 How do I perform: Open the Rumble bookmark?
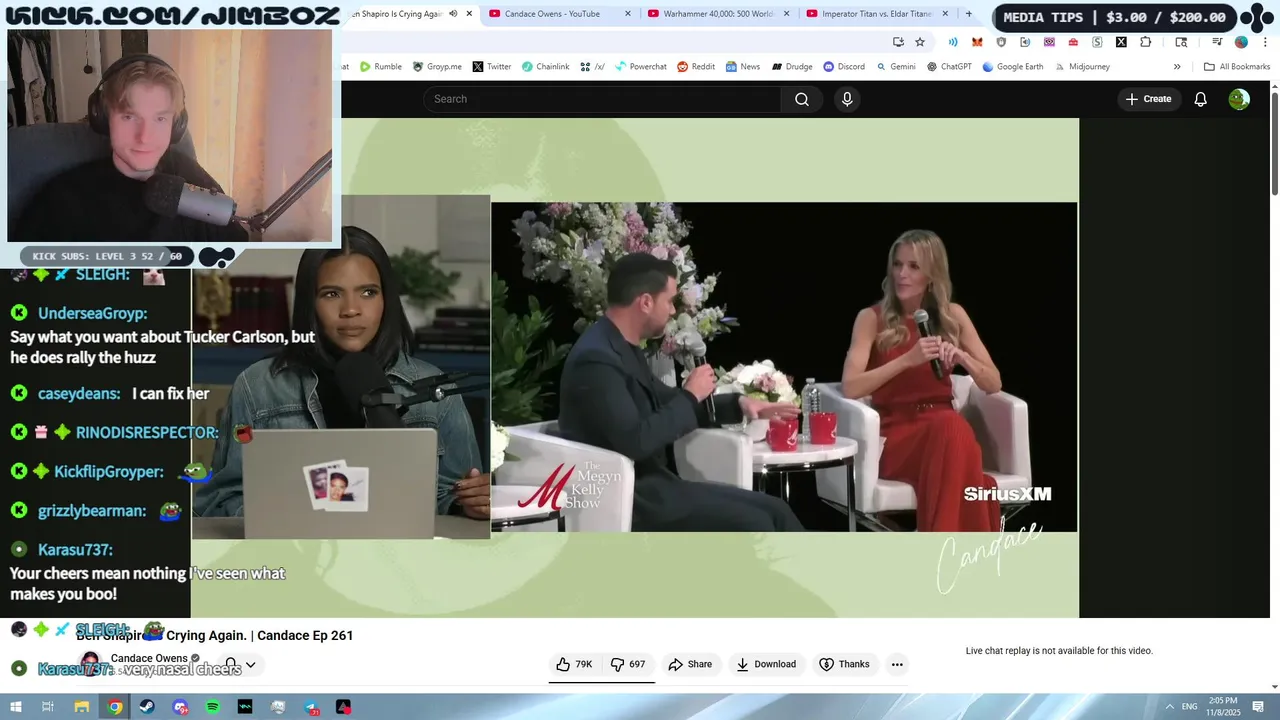(381, 67)
